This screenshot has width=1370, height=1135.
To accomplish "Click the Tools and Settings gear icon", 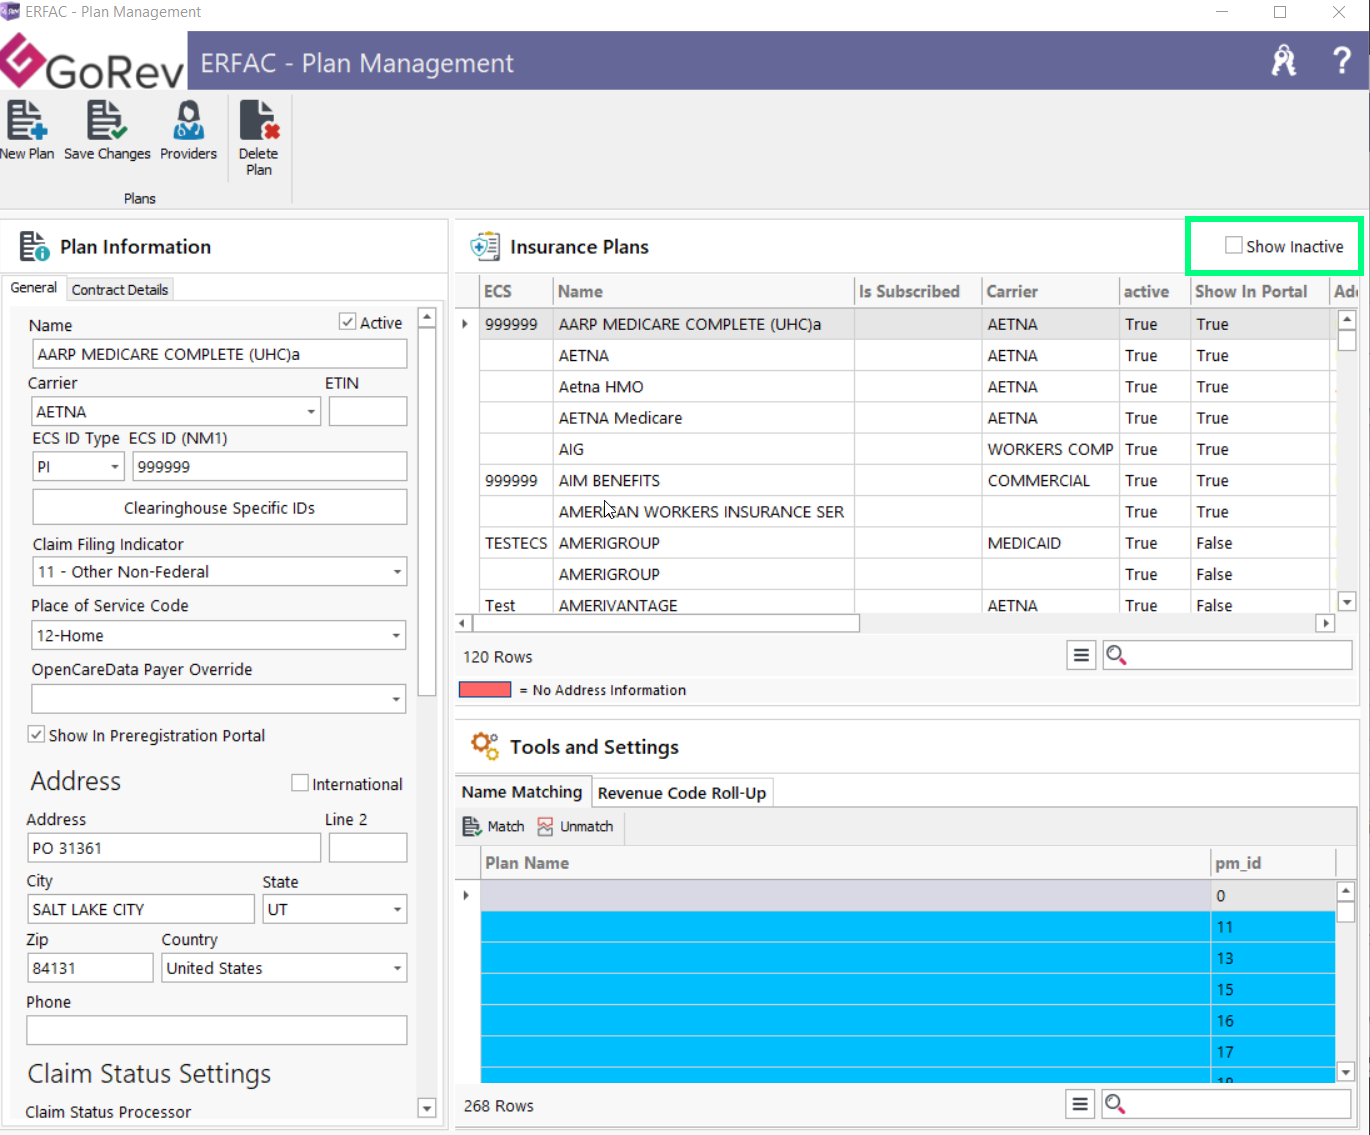I will pos(485,746).
